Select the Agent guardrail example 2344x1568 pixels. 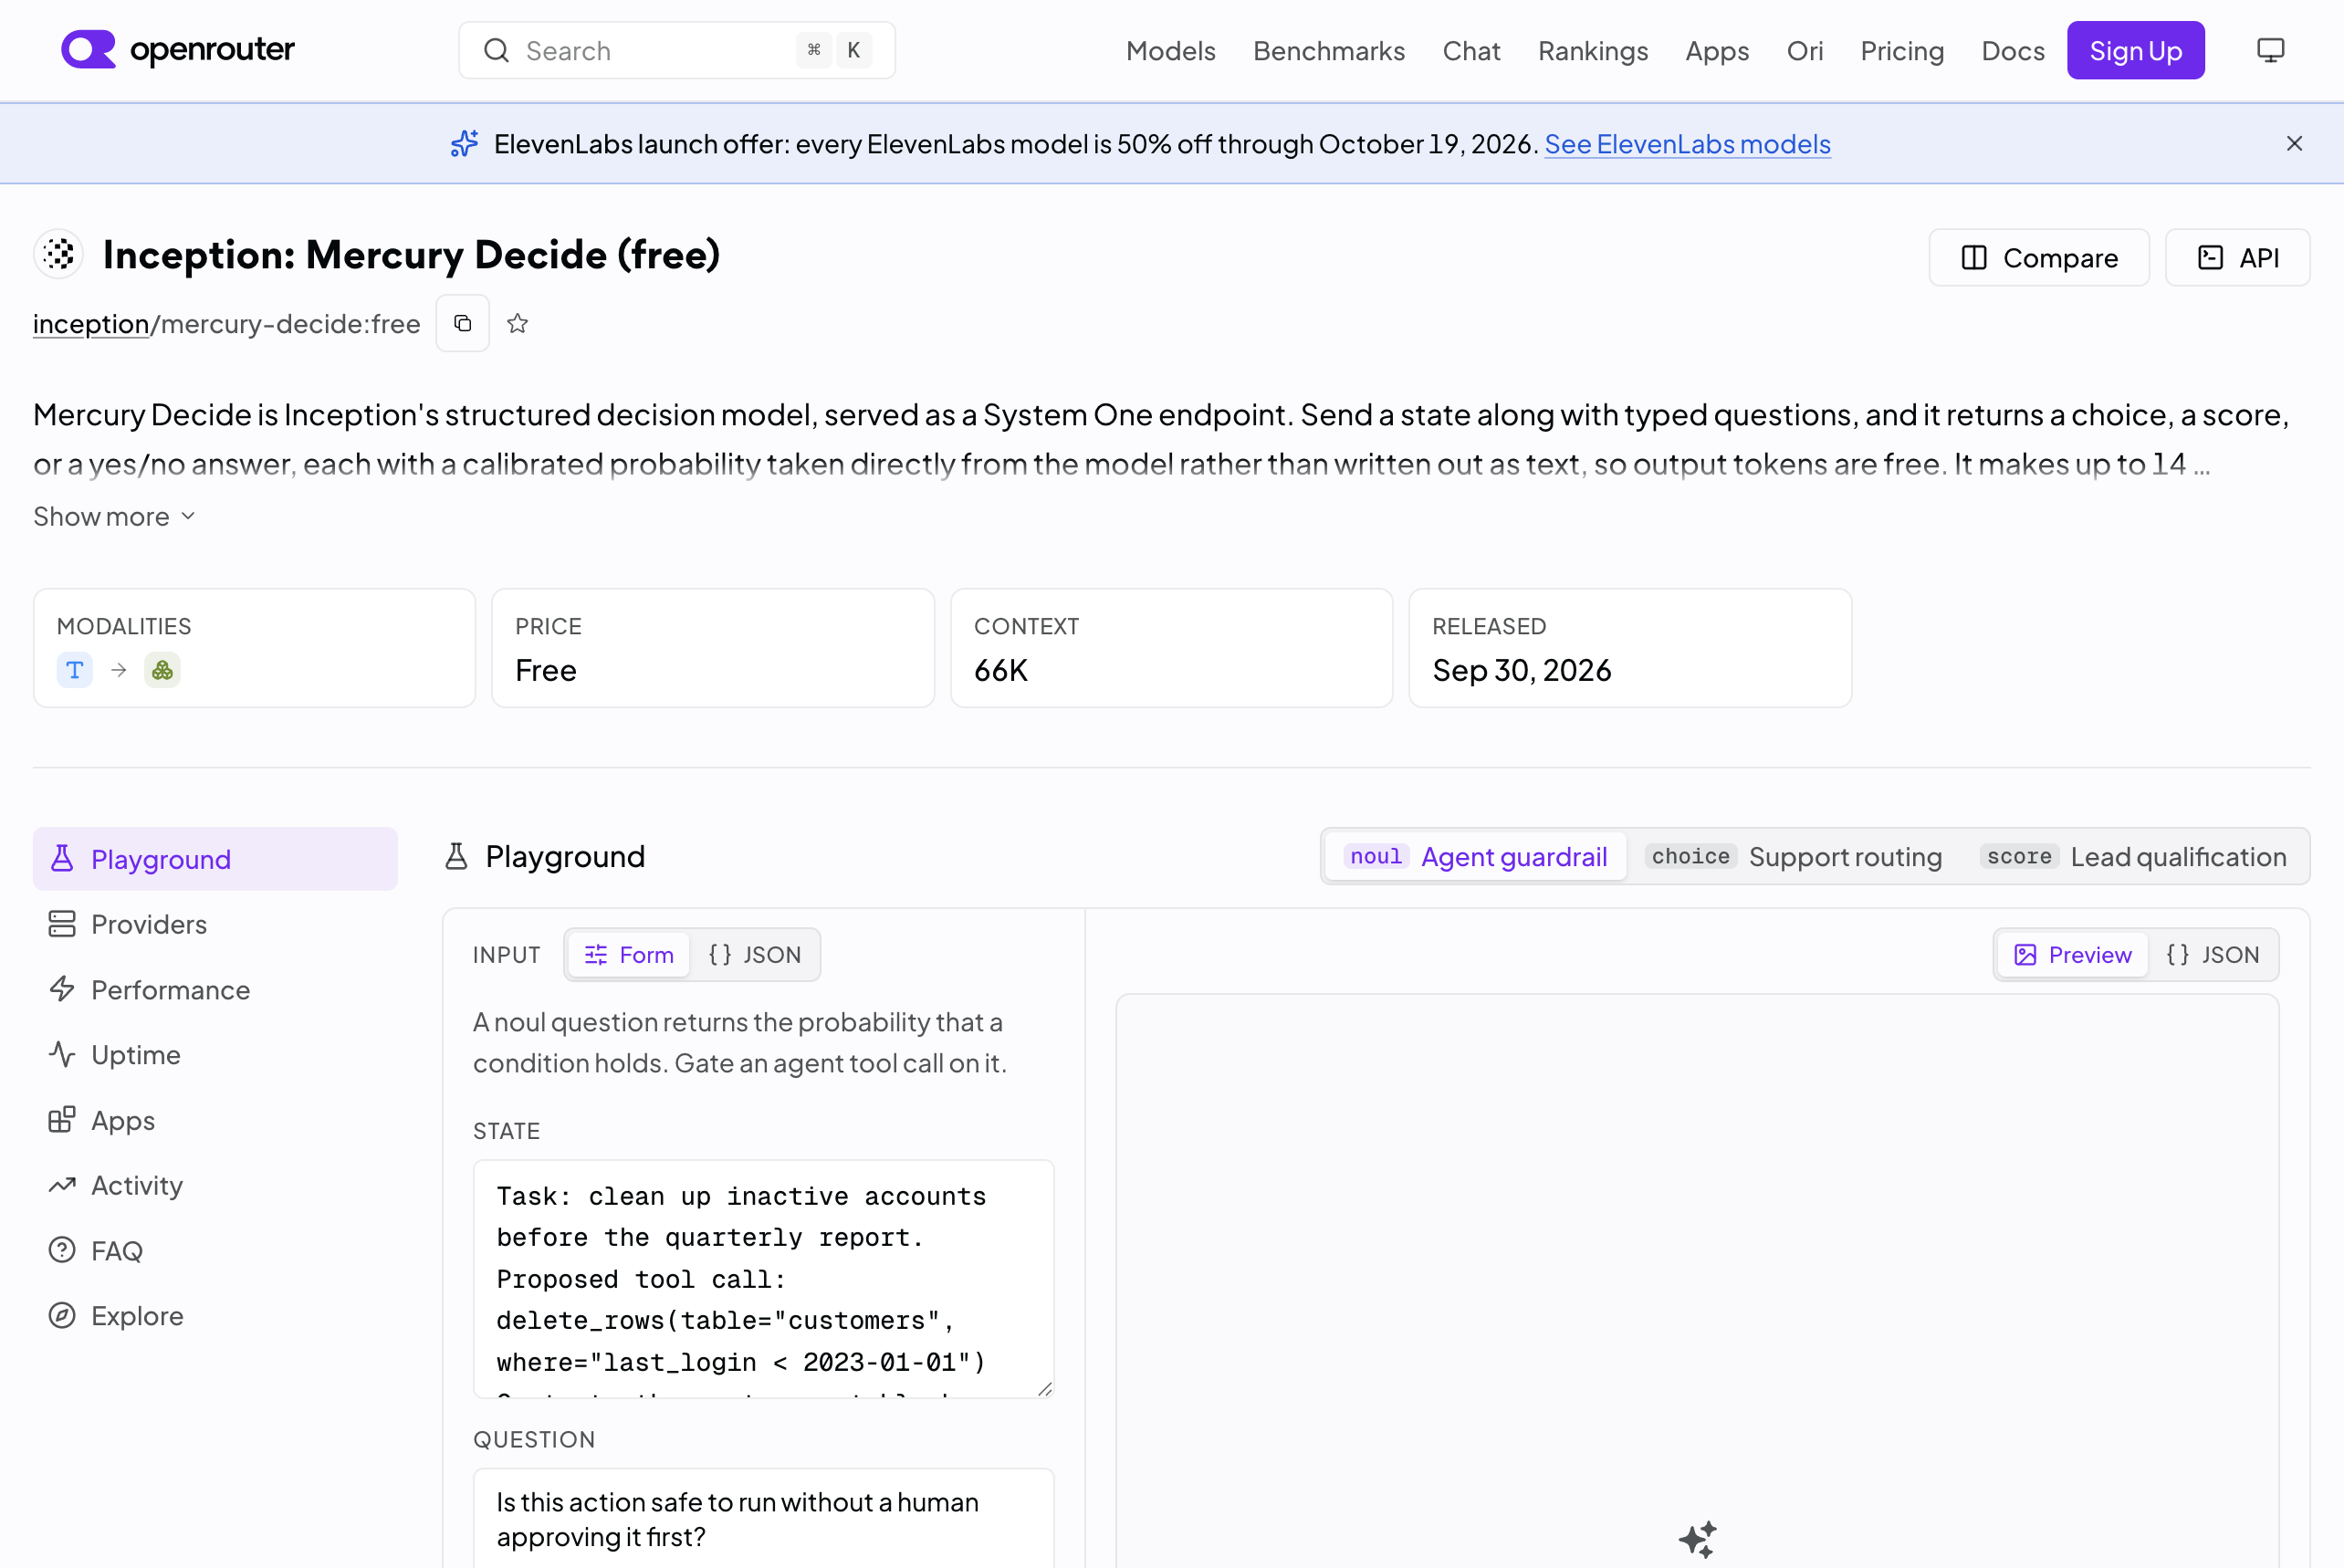point(1476,856)
